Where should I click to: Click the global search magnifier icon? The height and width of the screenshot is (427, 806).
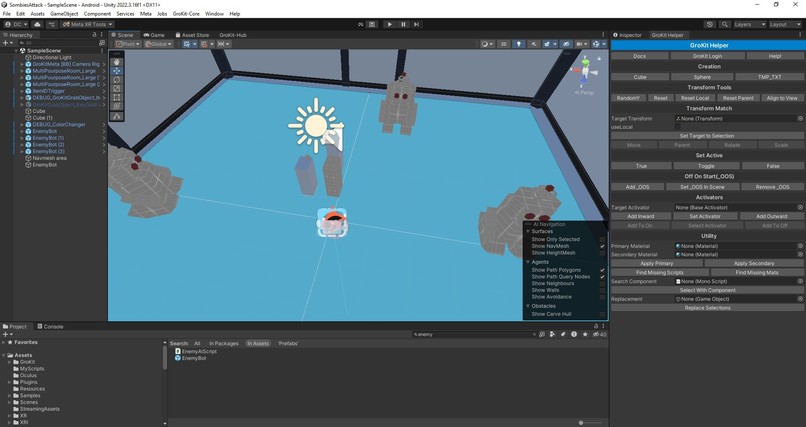(x=725, y=24)
